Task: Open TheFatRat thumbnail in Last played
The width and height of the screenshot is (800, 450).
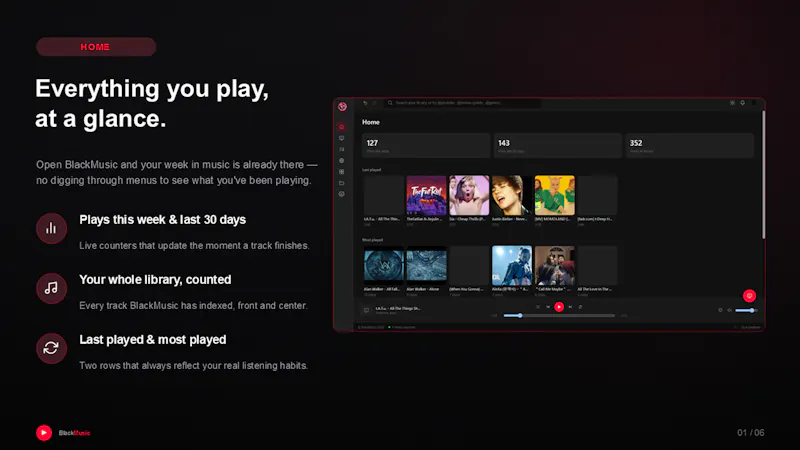Action: click(427, 195)
